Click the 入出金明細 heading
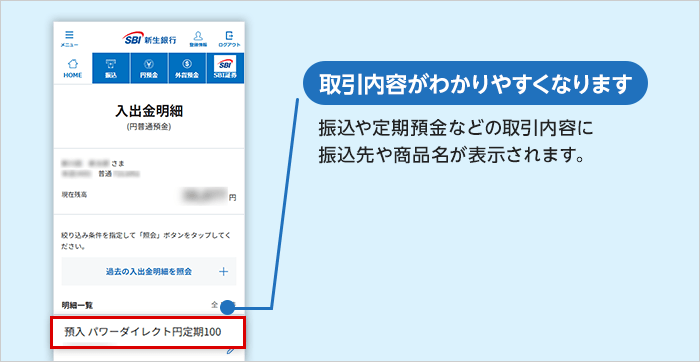This screenshot has width=700, height=362. (x=149, y=112)
